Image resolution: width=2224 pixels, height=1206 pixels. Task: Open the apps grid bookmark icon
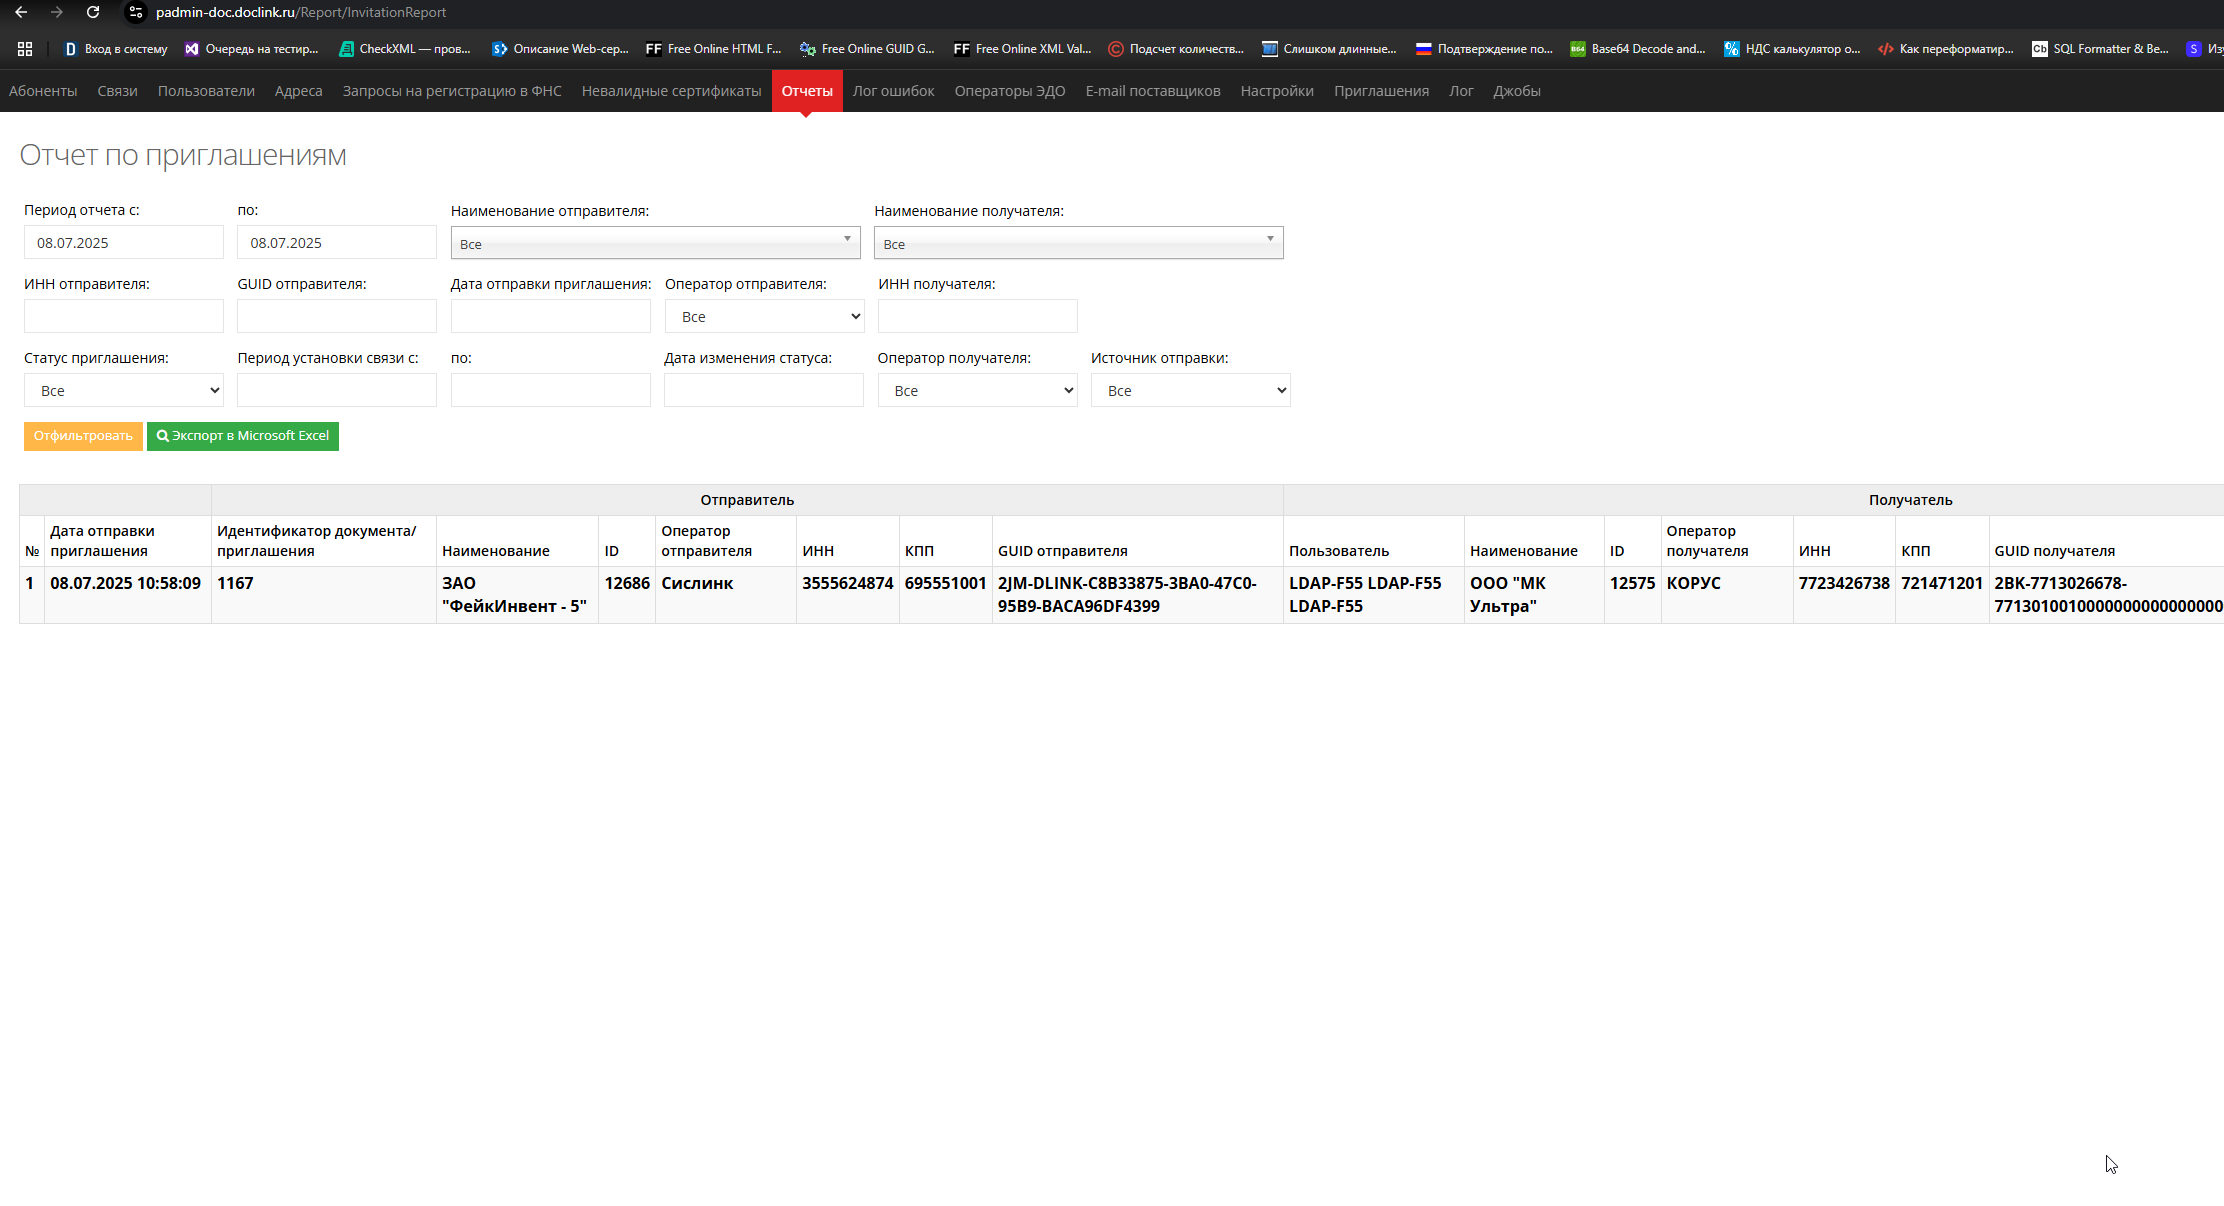[25, 48]
